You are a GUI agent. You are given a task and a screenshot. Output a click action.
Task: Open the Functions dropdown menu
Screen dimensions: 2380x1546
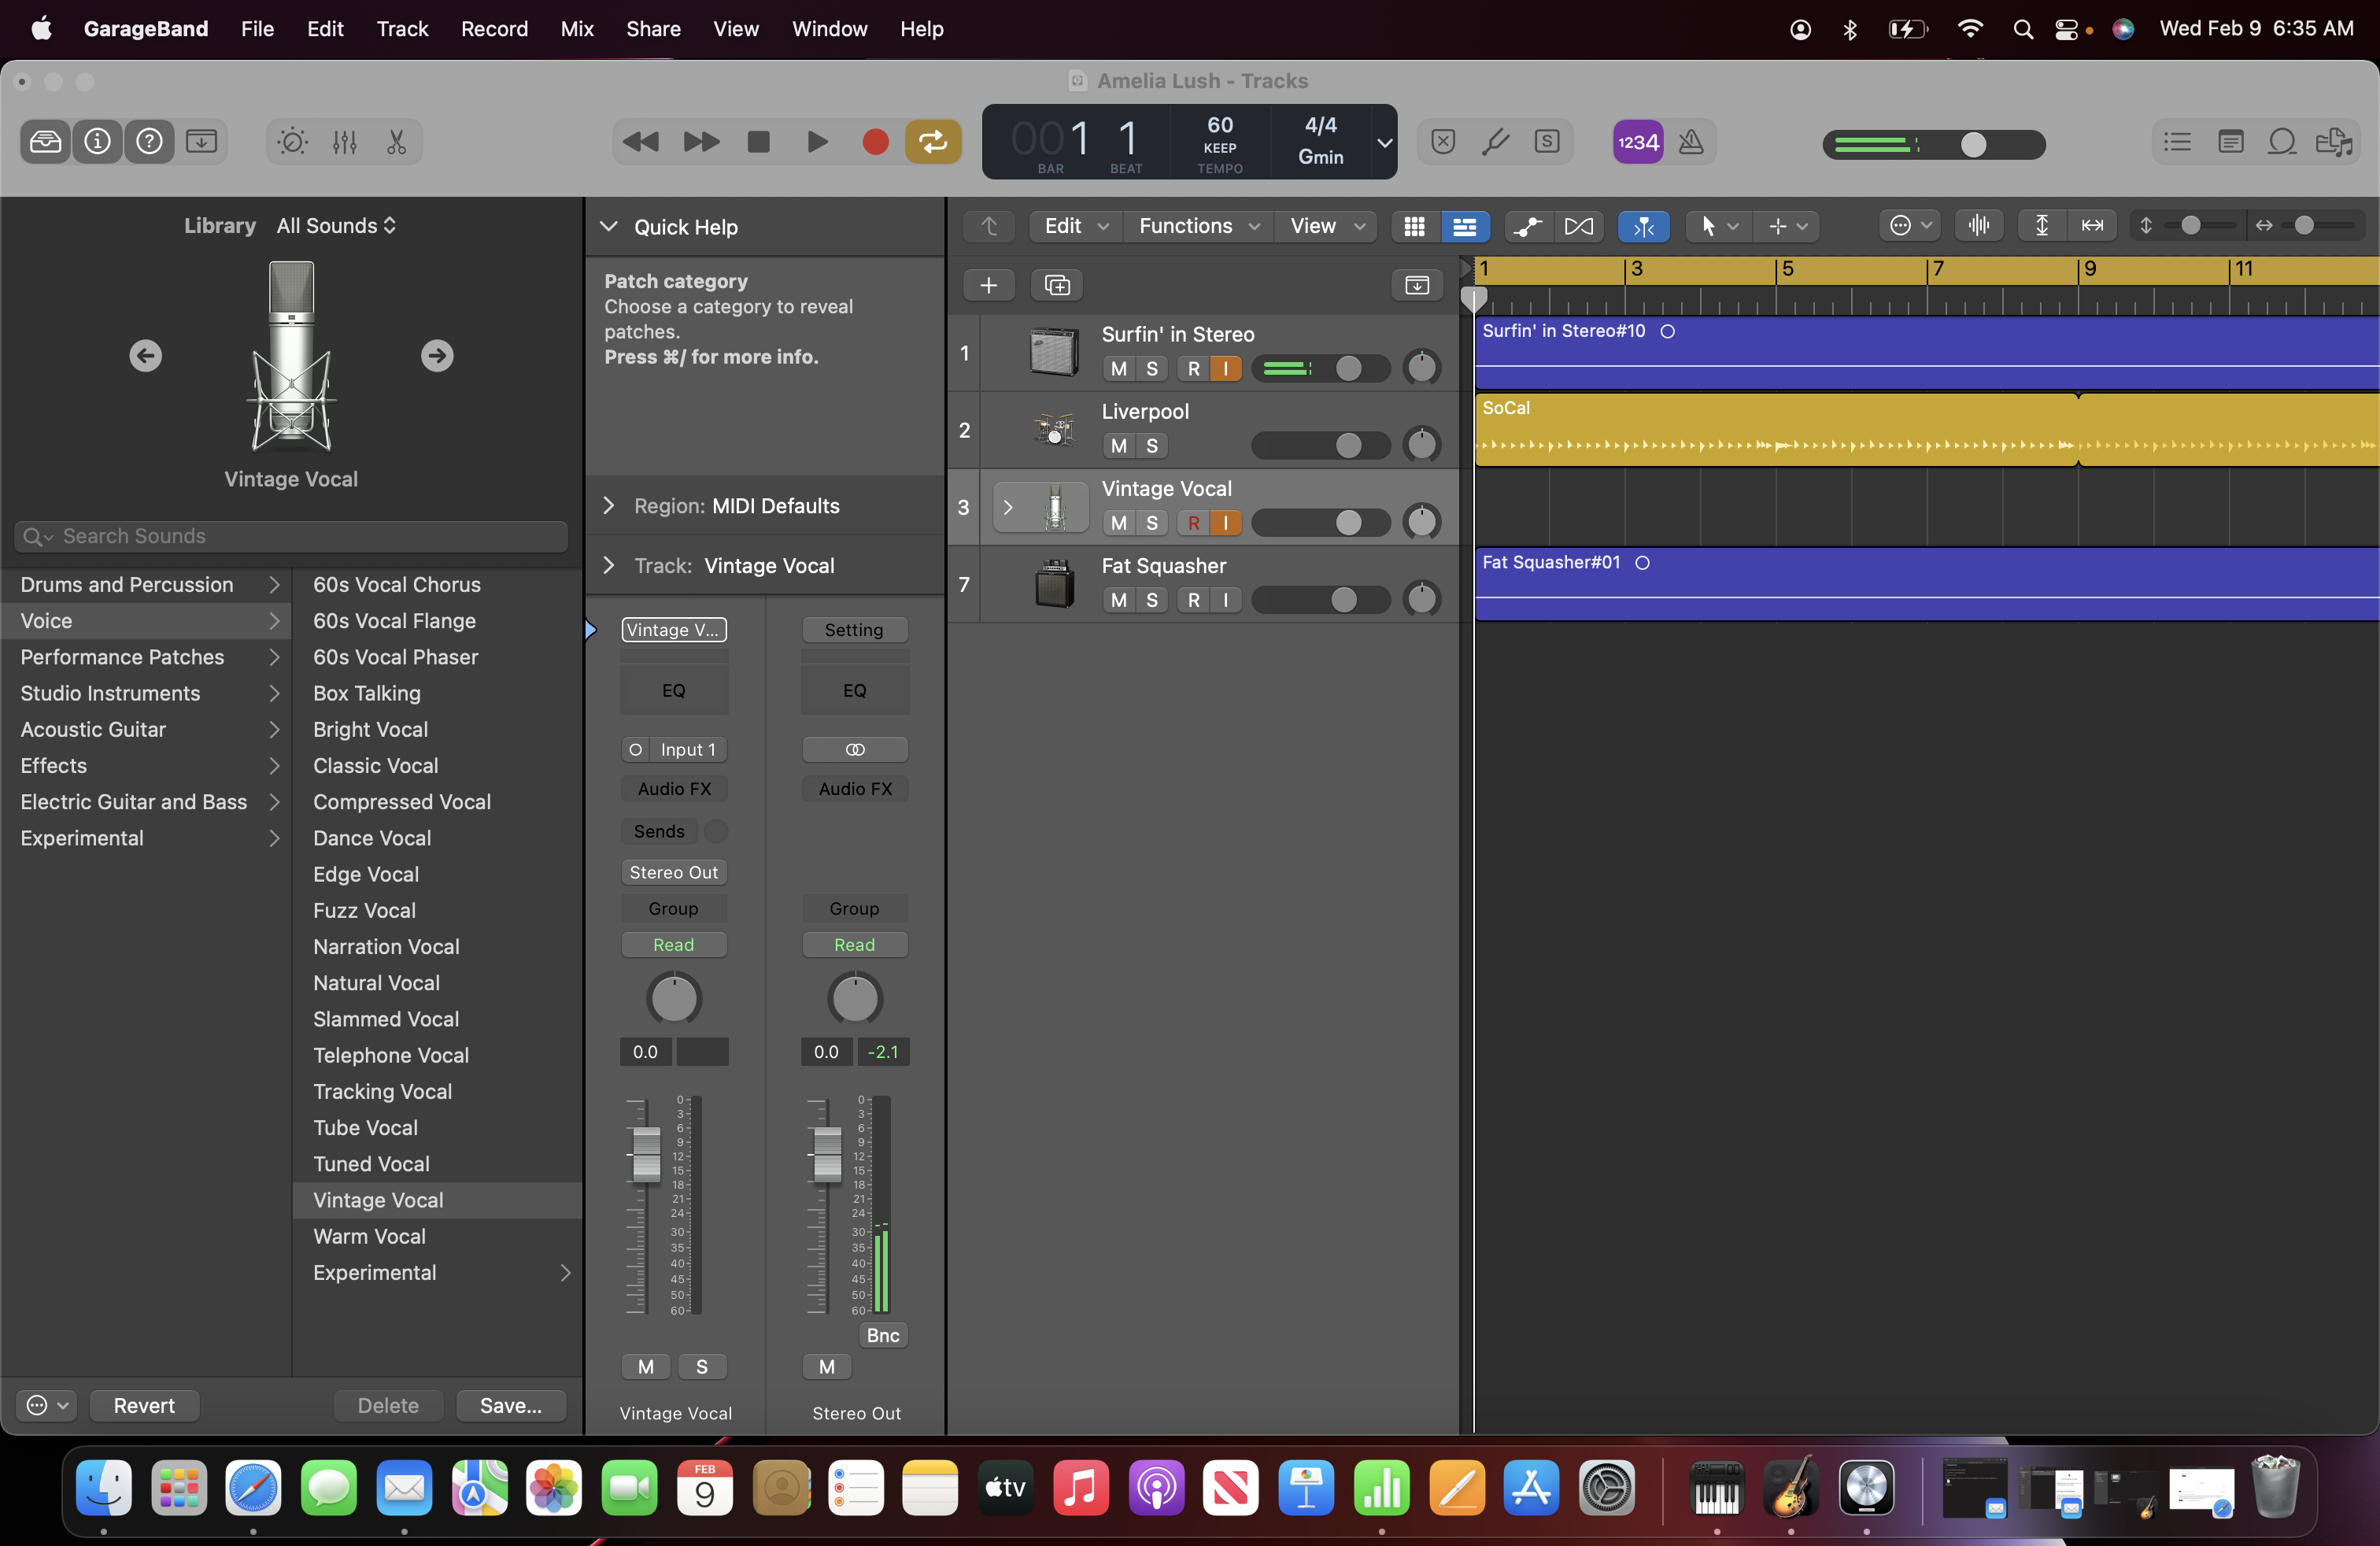tap(1197, 226)
